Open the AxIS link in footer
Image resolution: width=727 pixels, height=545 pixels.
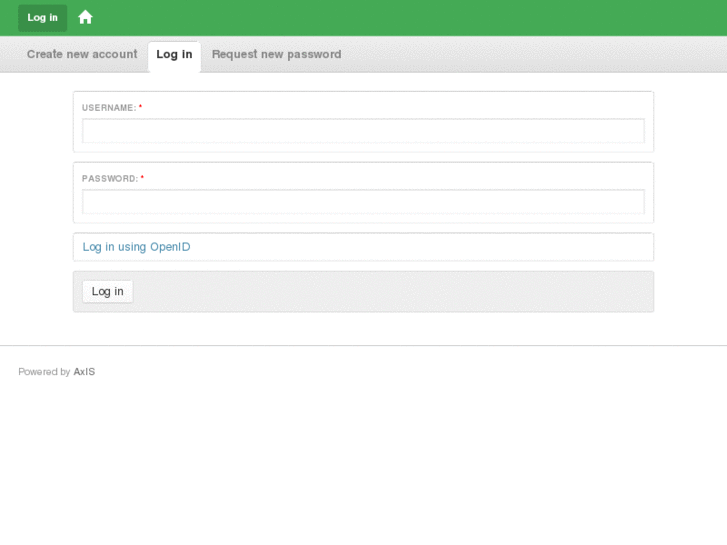point(84,372)
